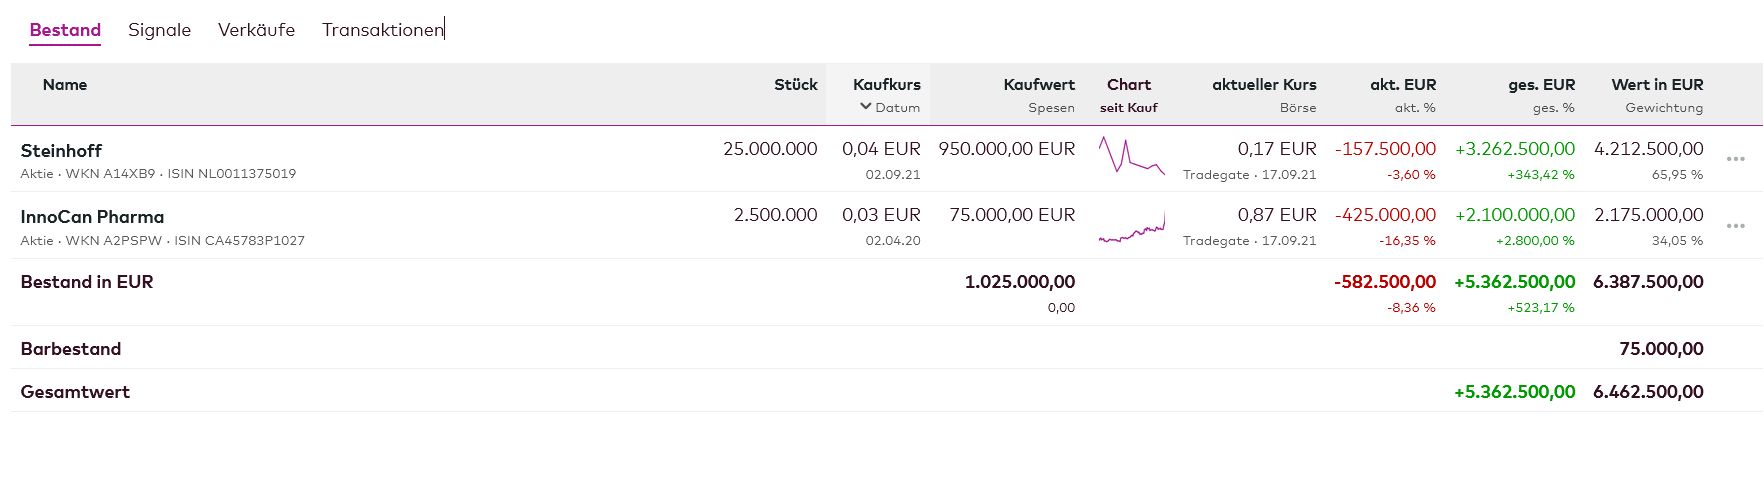Click the aktueller Kurs column header
Viewport: 1764px width, 485px height.
coord(1264,85)
